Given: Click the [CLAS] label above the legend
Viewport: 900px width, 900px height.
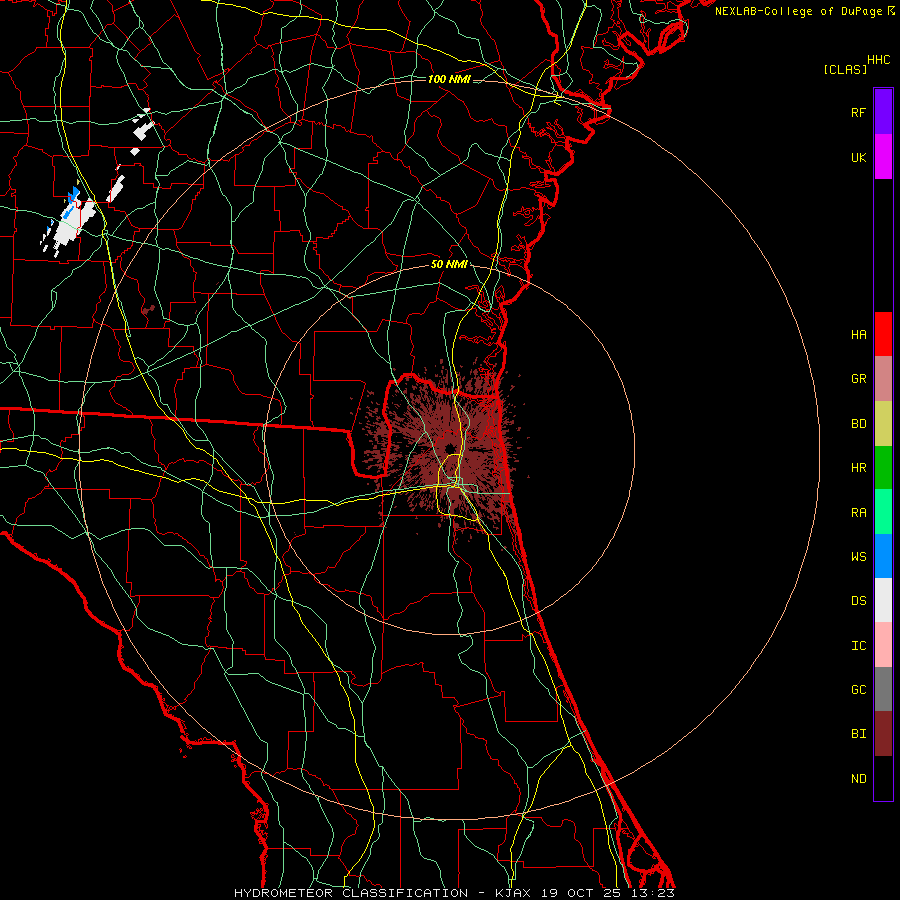Looking at the screenshot, I should click(845, 69).
